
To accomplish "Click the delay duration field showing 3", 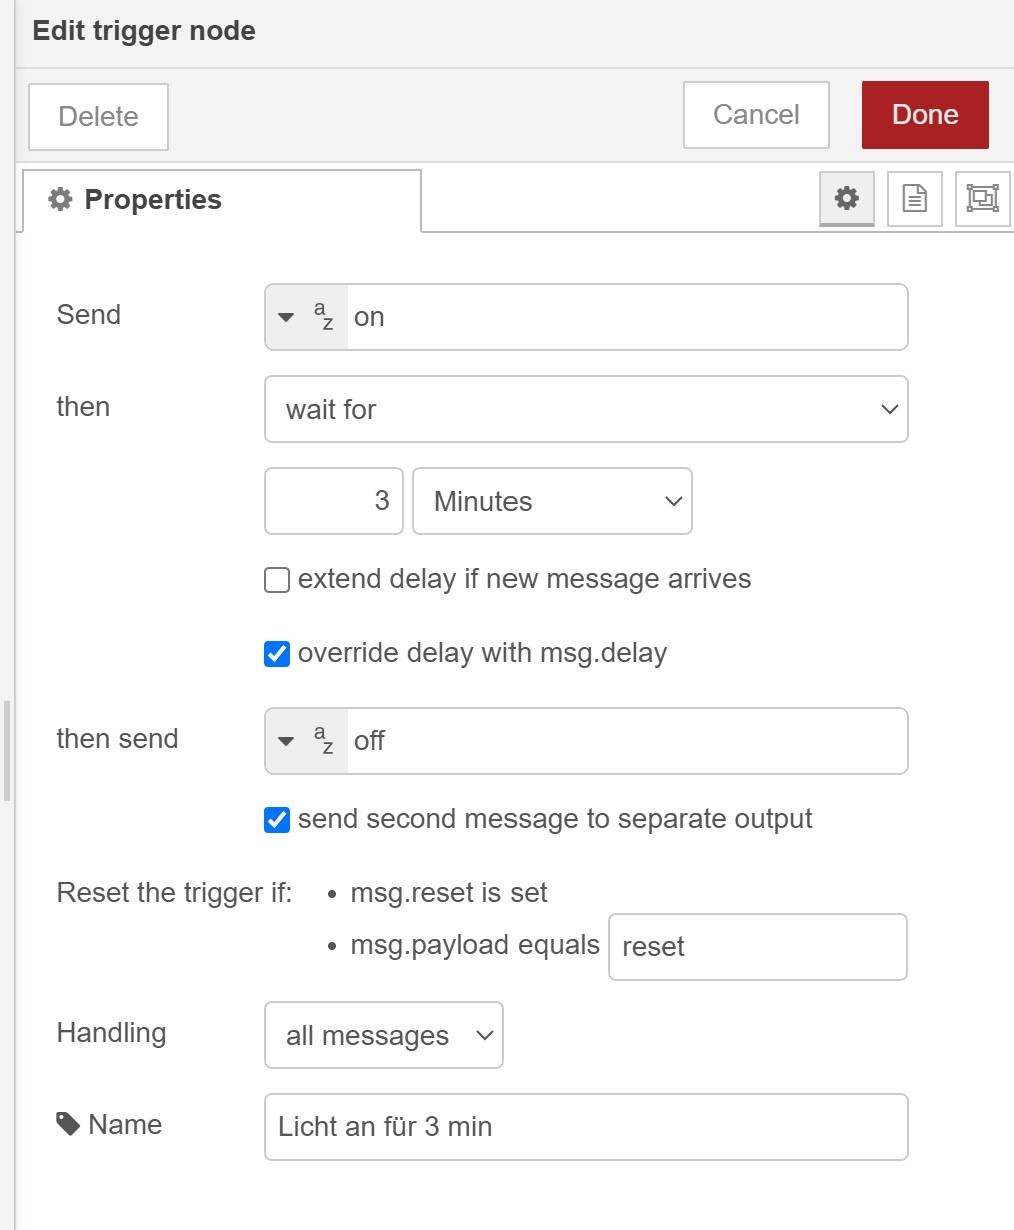I will [334, 501].
